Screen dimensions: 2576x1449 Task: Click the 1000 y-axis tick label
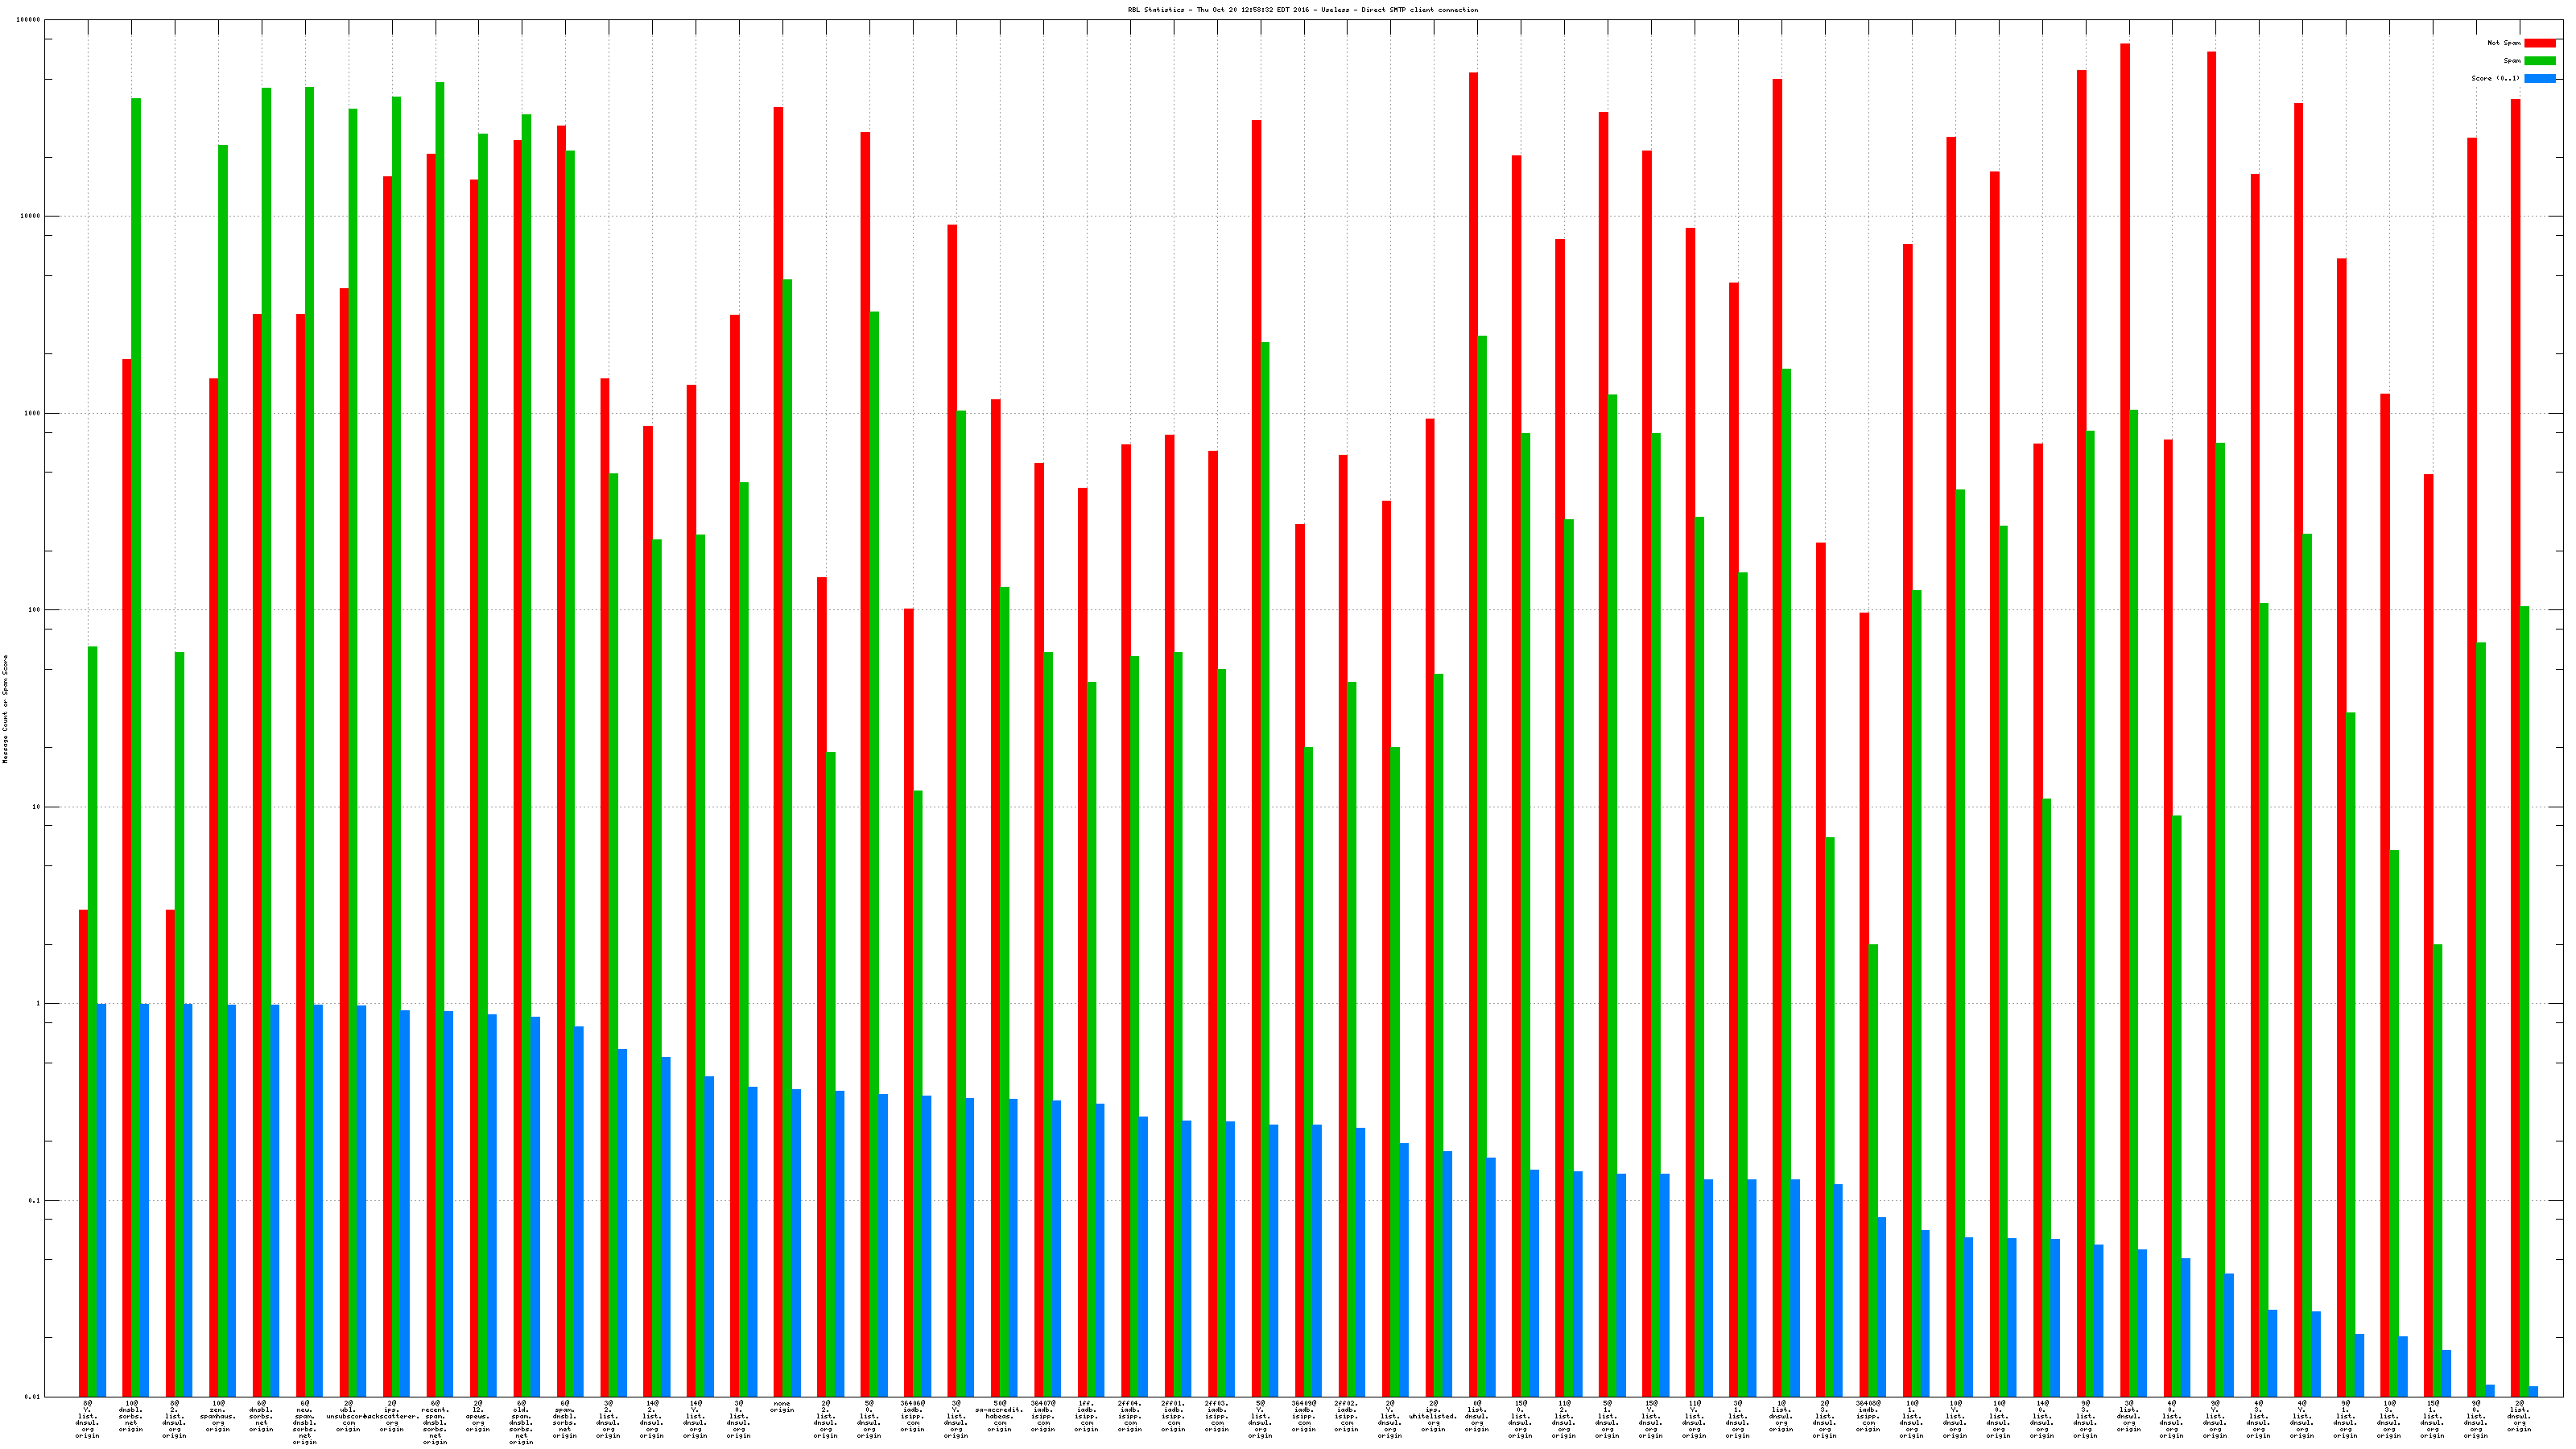click(33, 413)
